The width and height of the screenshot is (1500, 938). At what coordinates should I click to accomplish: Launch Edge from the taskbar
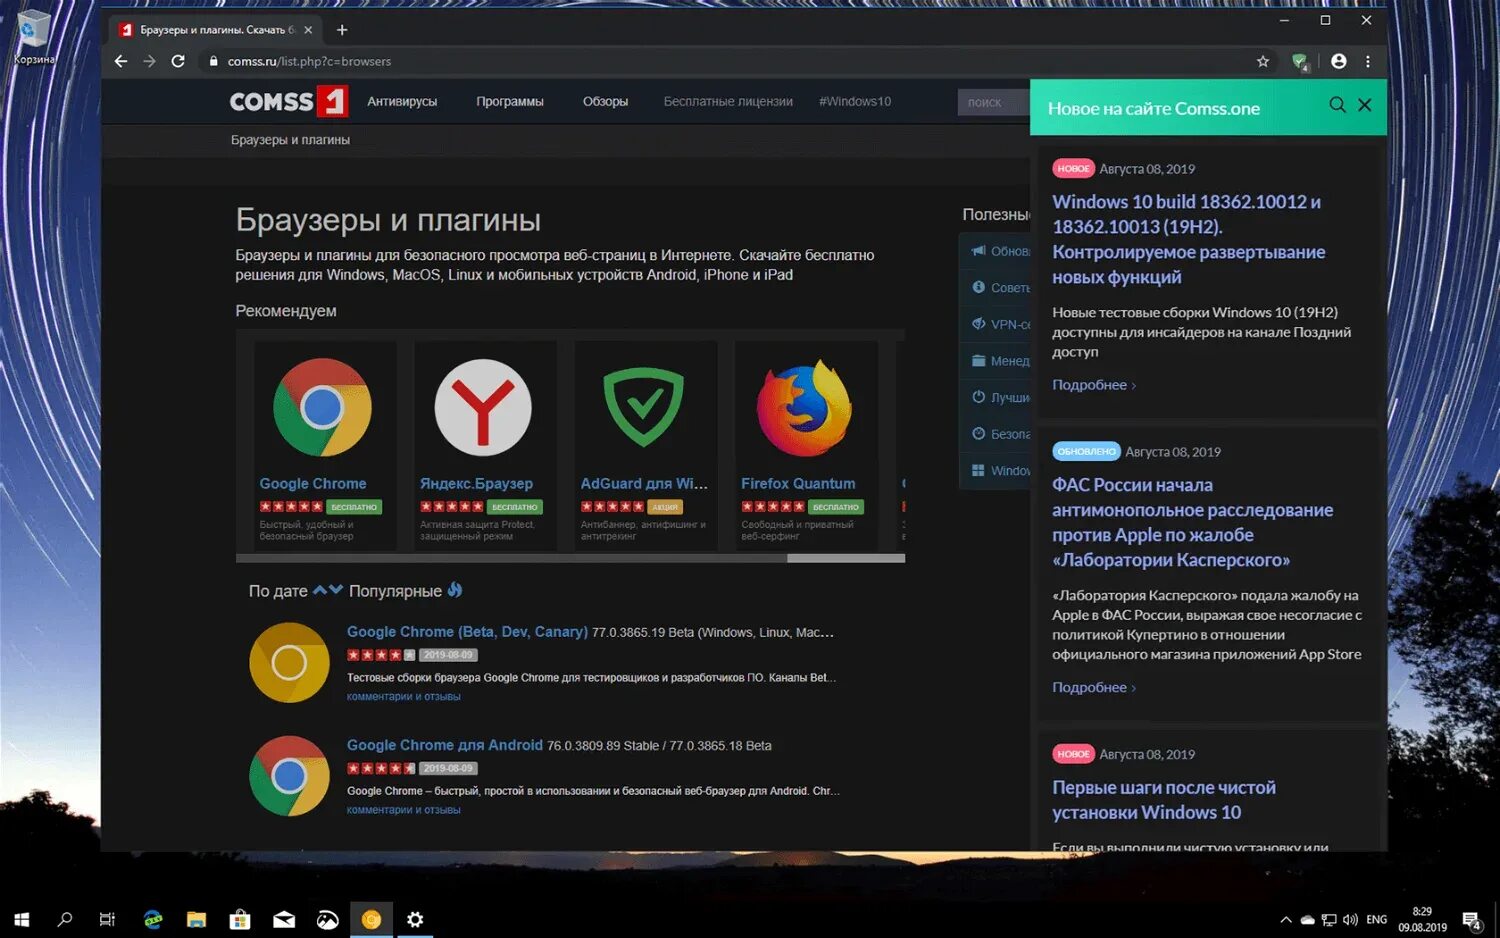(153, 919)
